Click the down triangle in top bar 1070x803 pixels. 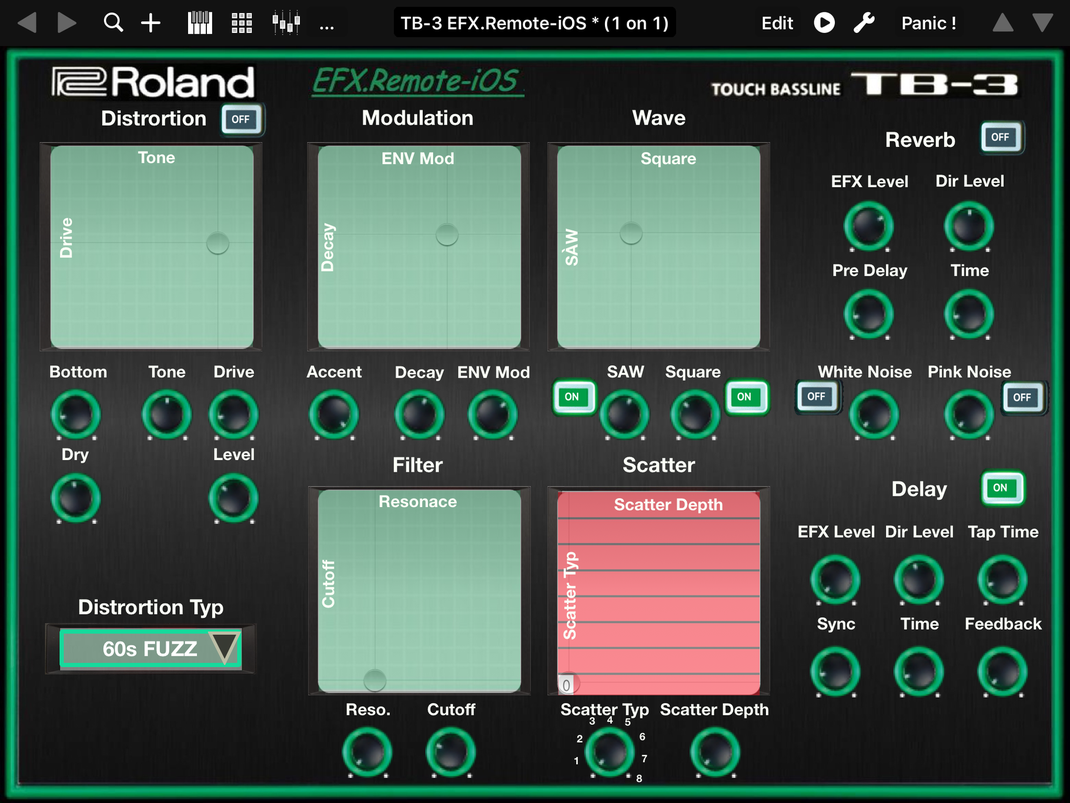(x=1042, y=23)
